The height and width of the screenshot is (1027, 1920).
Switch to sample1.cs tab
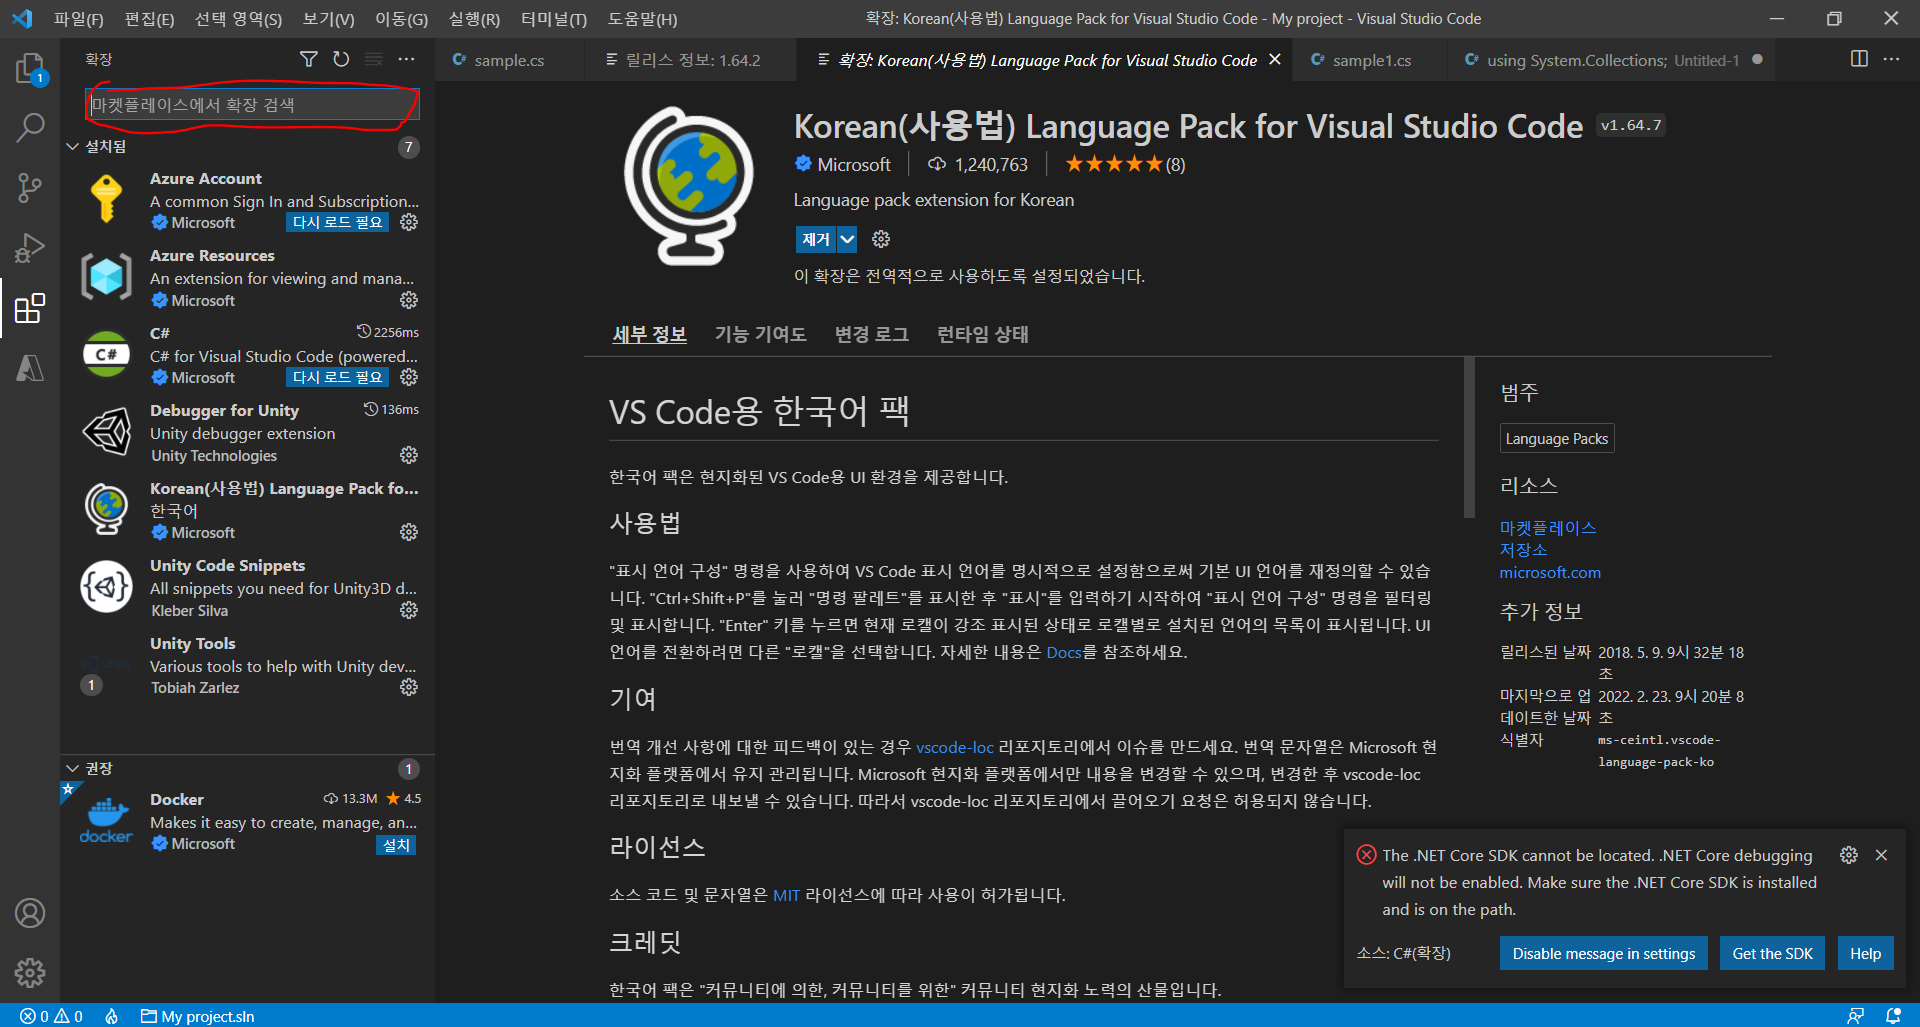[1371, 60]
